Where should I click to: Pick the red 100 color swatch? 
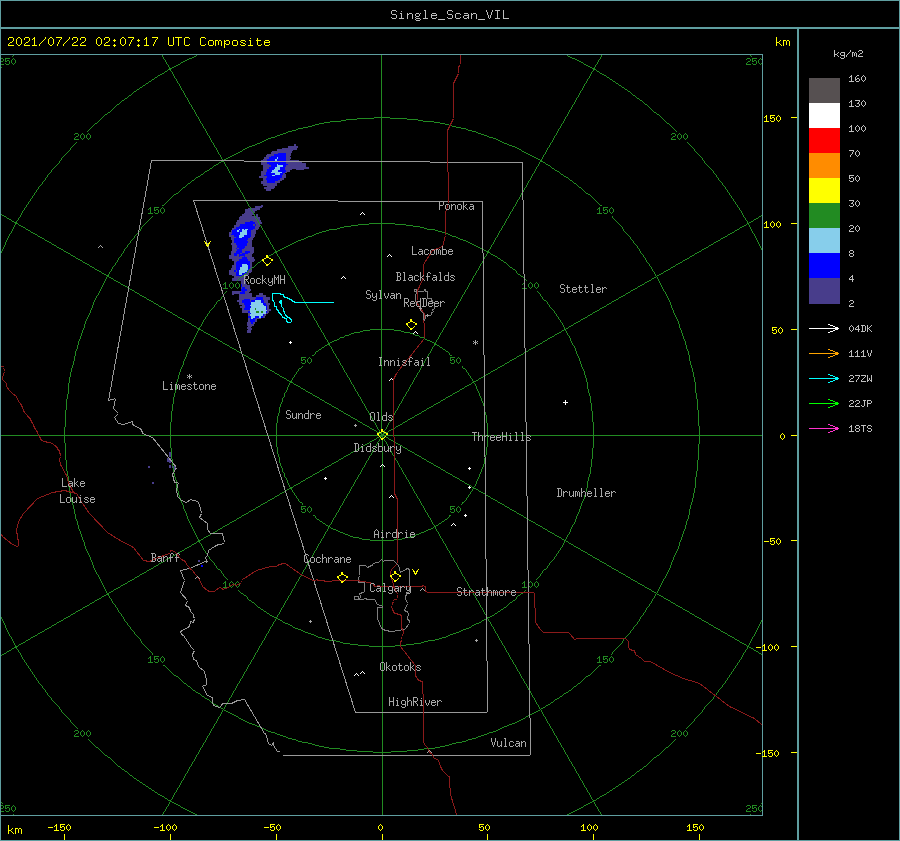pos(824,141)
